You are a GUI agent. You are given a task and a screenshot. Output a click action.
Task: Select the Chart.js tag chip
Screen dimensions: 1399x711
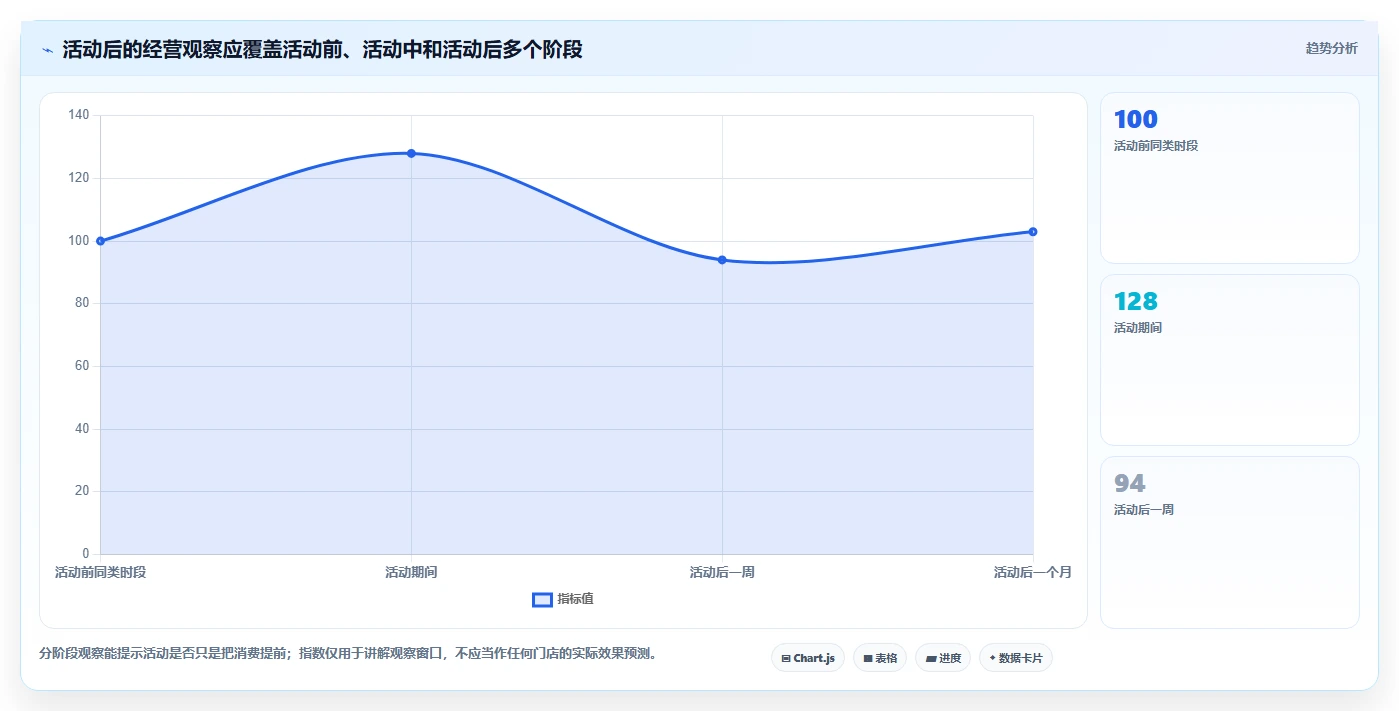(808, 658)
